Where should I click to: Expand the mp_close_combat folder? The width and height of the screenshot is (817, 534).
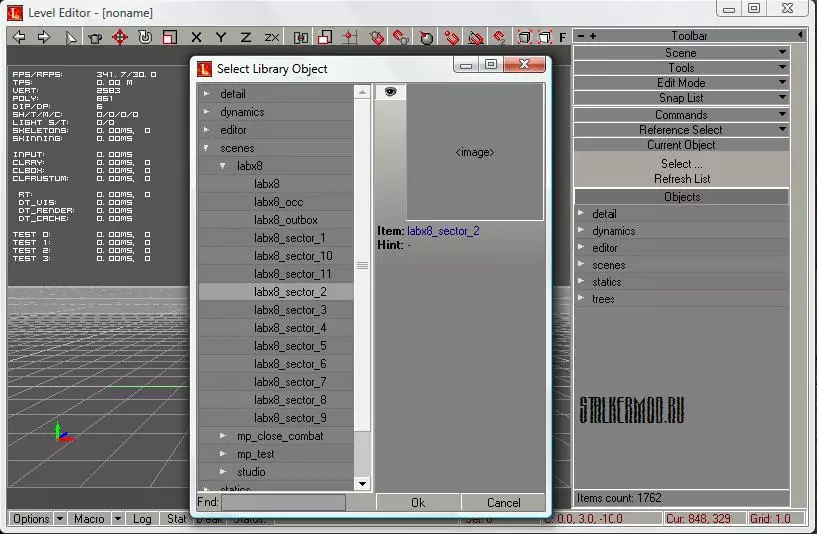tap(223, 436)
